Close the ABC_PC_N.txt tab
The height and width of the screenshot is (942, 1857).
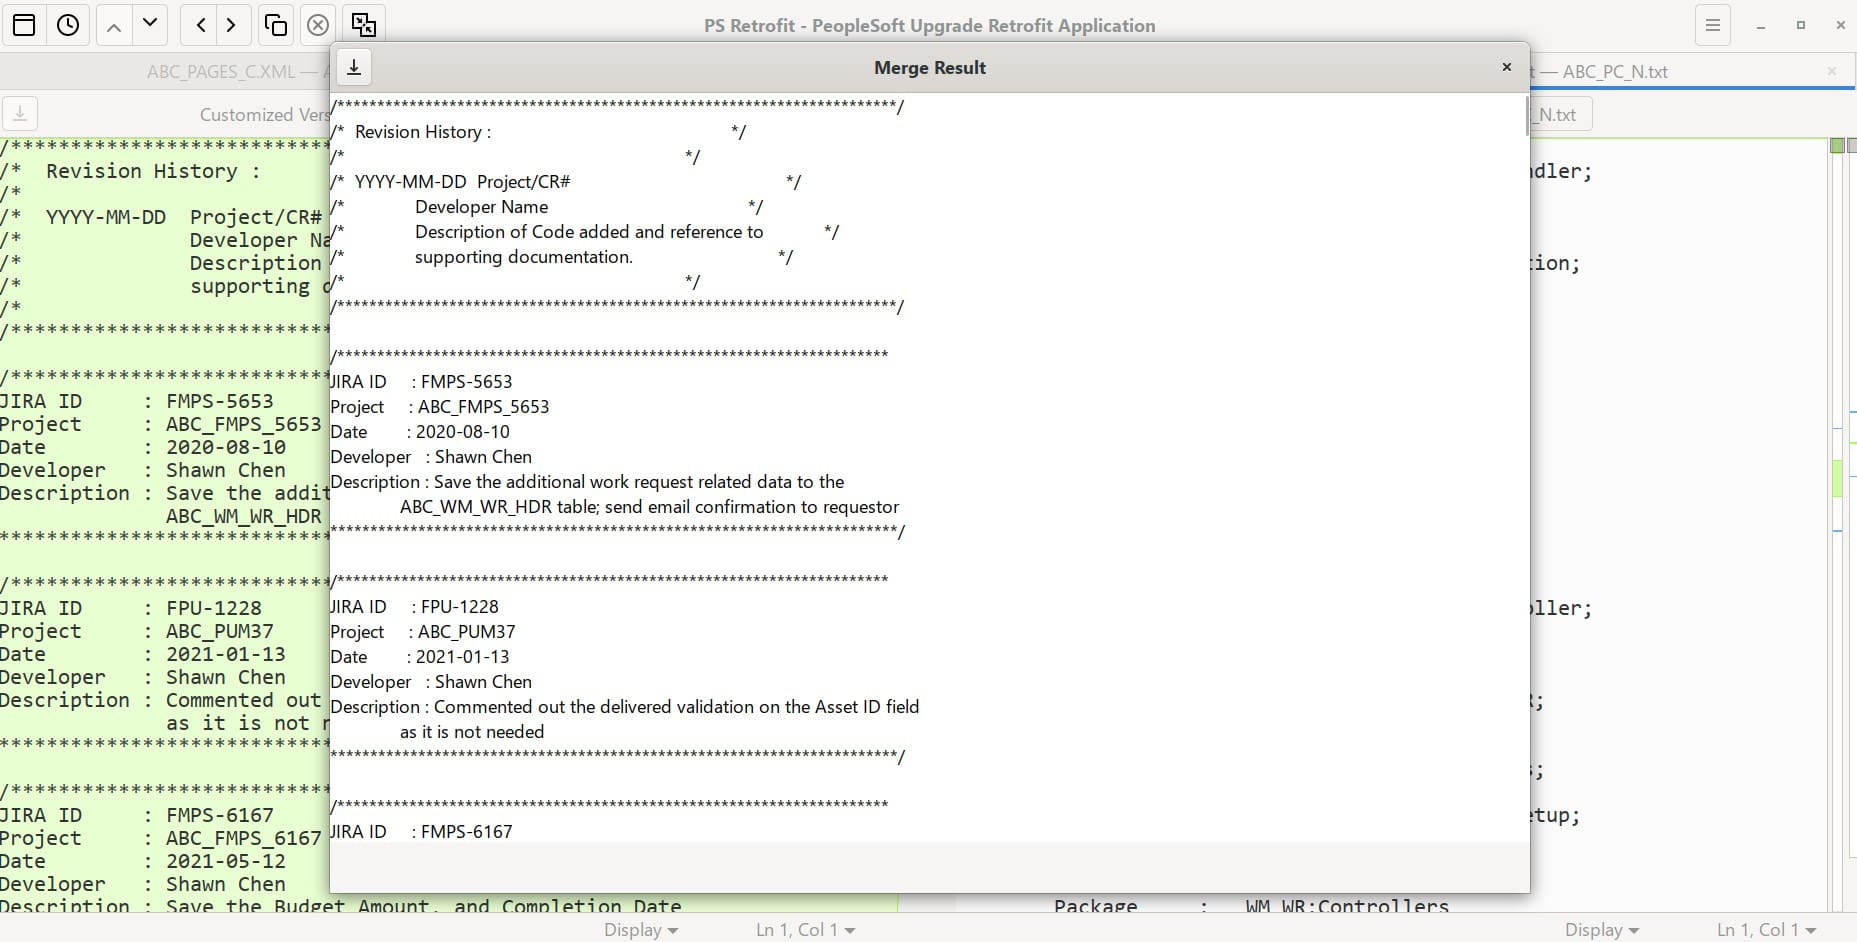[1831, 72]
